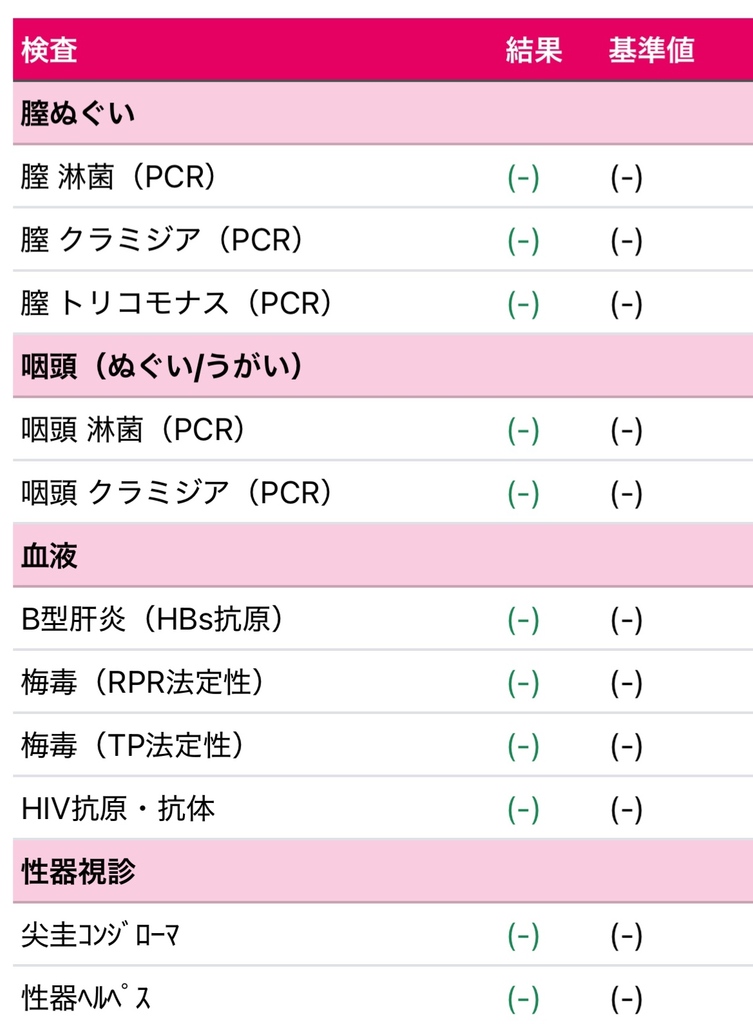Select the B型肝炎（HBs抗原）row
This screenshot has height=1024, width=753.
tap(383, 619)
